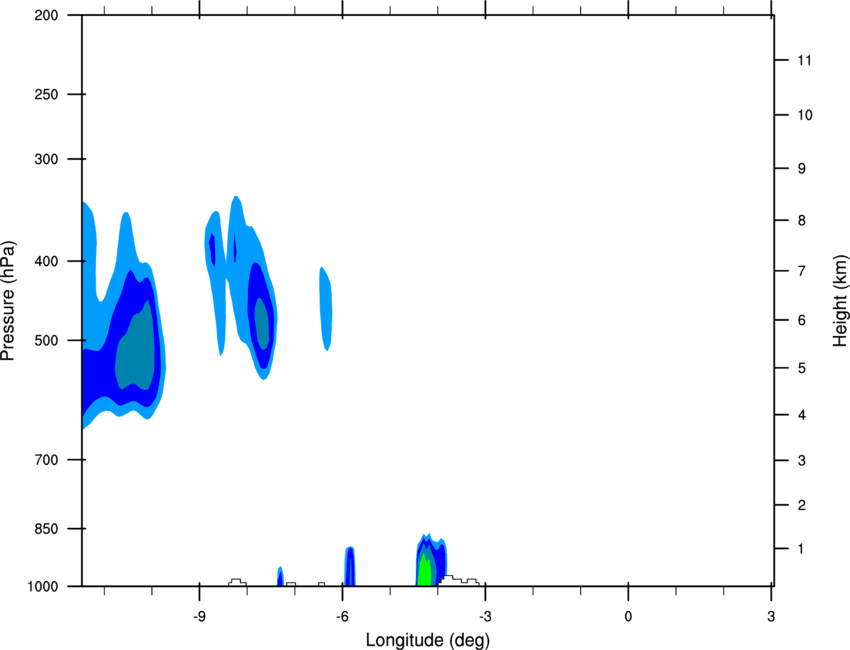Click pressure tick label 1000
This screenshot has width=850, height=650.
pyautogui.click(x=43, y=587)
